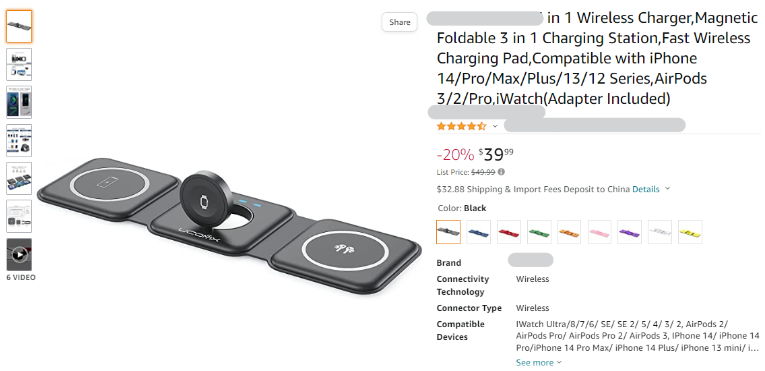Open the star rating dropdown chevron
The height and width of the screenshot is (371, 765).
(495, 126)
